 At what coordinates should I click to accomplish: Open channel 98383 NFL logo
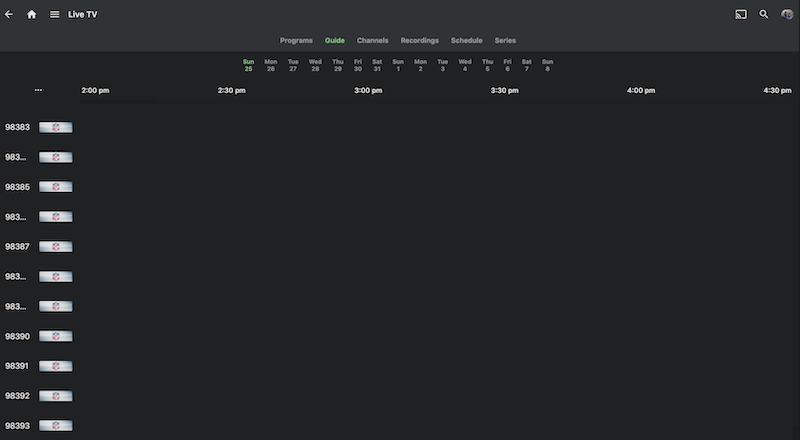pyautogui.click(x=56, y=127)
